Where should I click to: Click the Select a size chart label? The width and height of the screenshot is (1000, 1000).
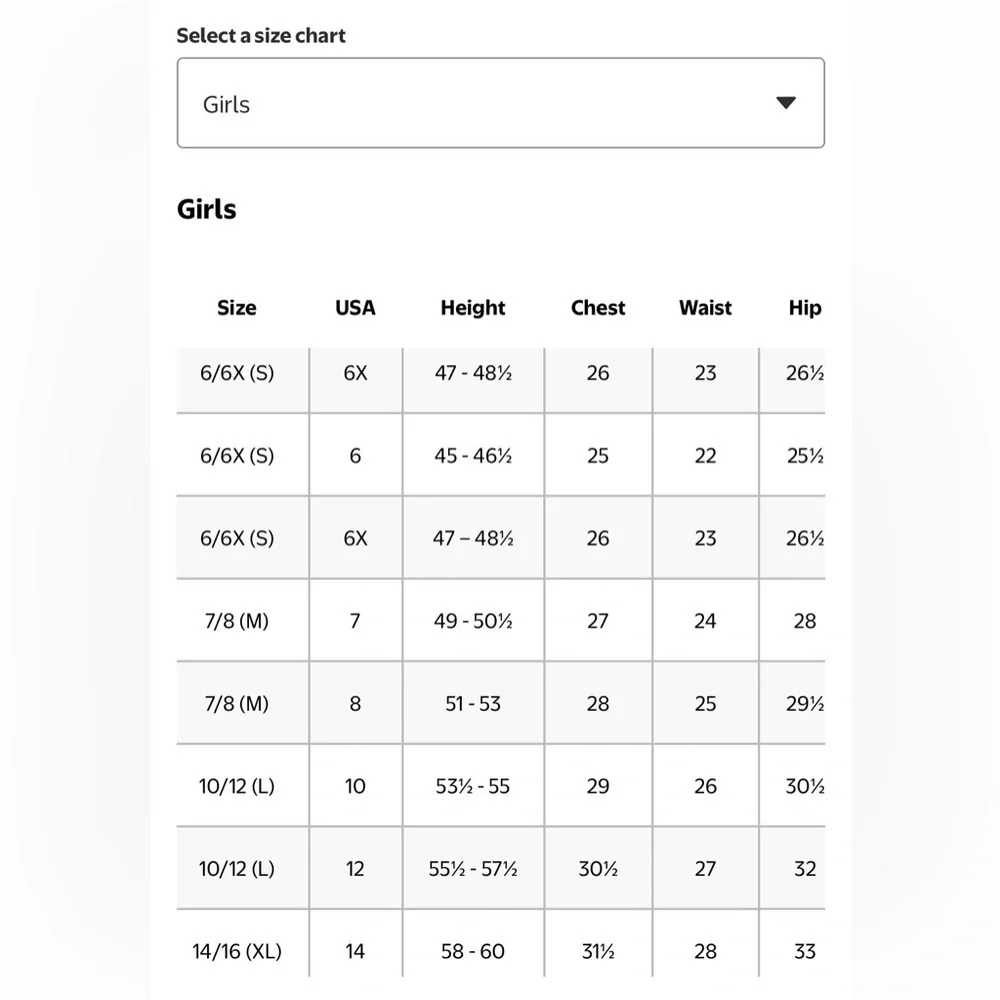pyautogui.click(x=261, y=36)
